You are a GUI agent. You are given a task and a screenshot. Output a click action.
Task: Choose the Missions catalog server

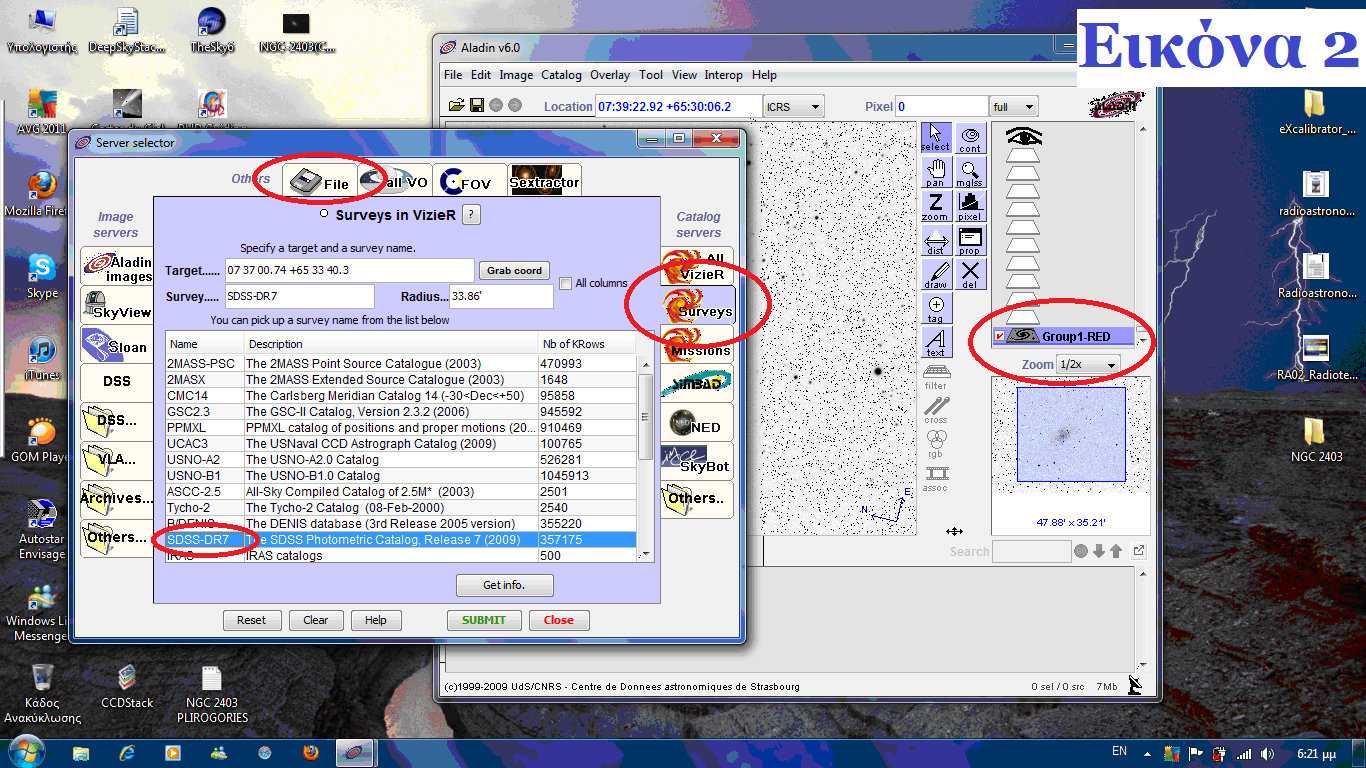[697, 345]
